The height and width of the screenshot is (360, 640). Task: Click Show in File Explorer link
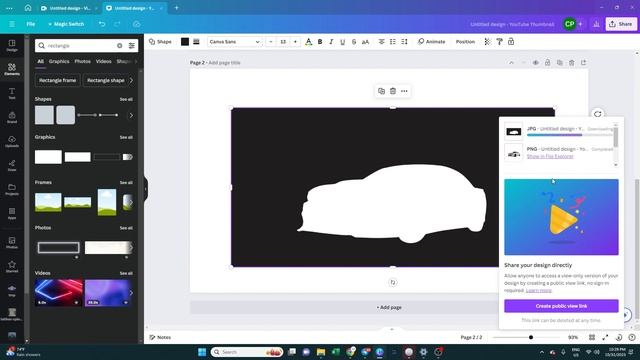coord(550,156)
